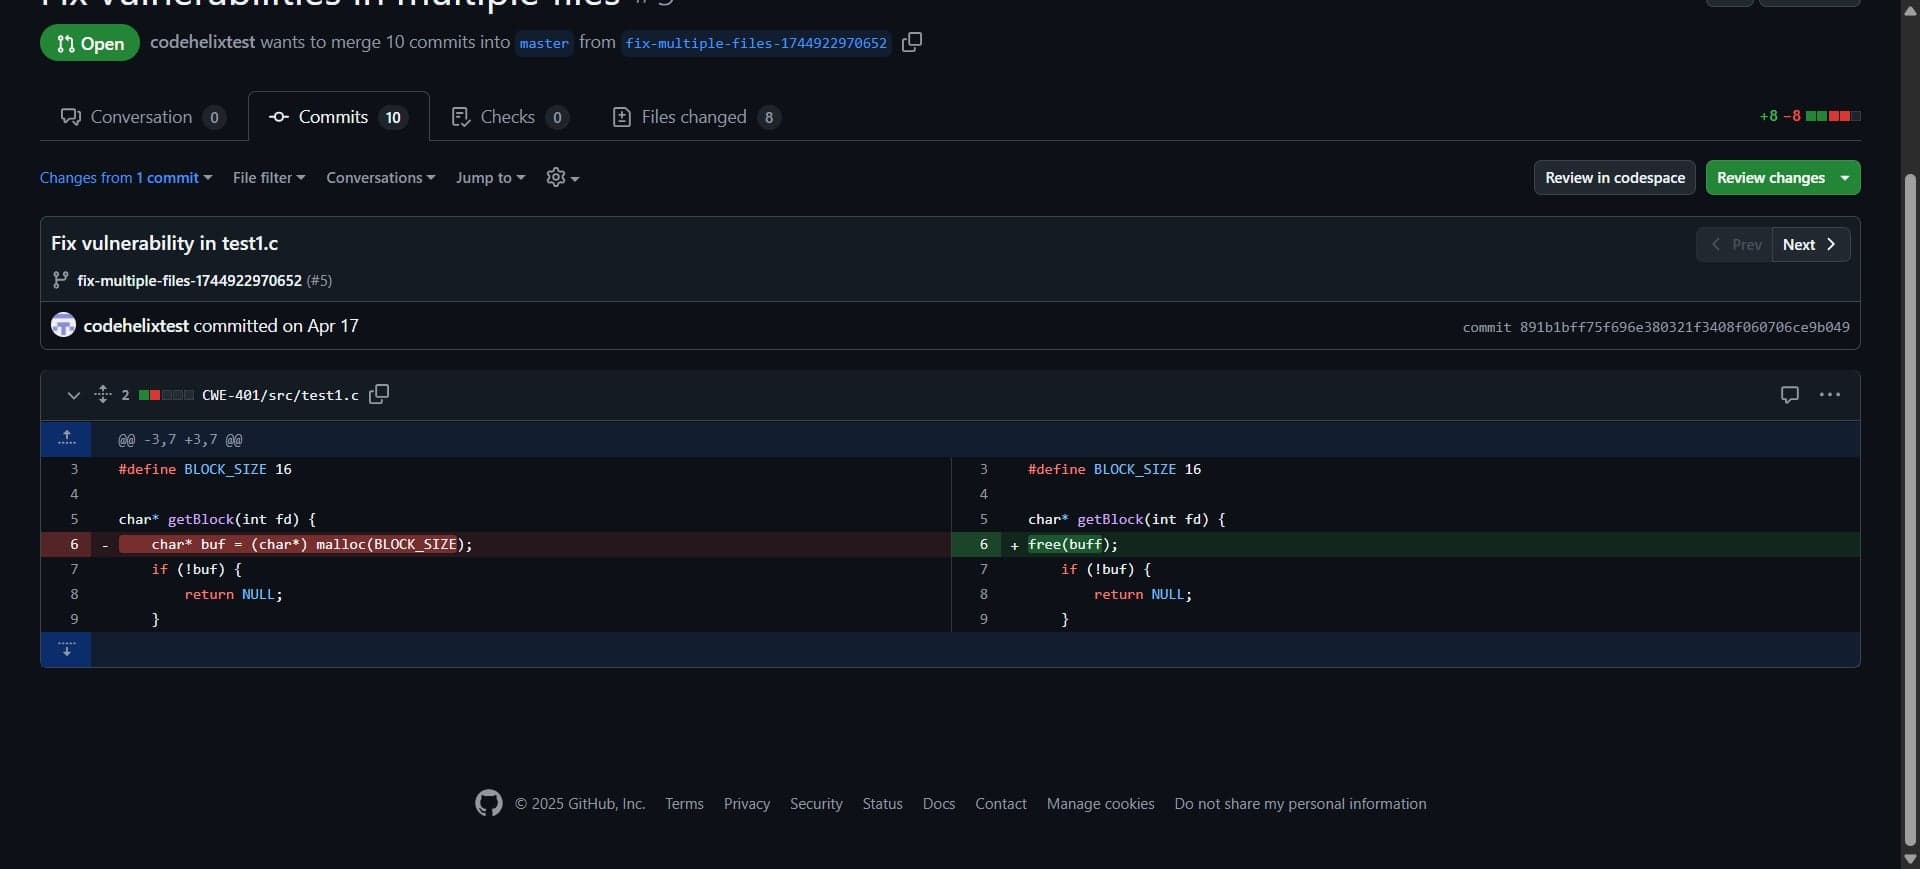Click the page vertical scrollbar
The height and width of the screenshot is (869, 1920).
1910,510
